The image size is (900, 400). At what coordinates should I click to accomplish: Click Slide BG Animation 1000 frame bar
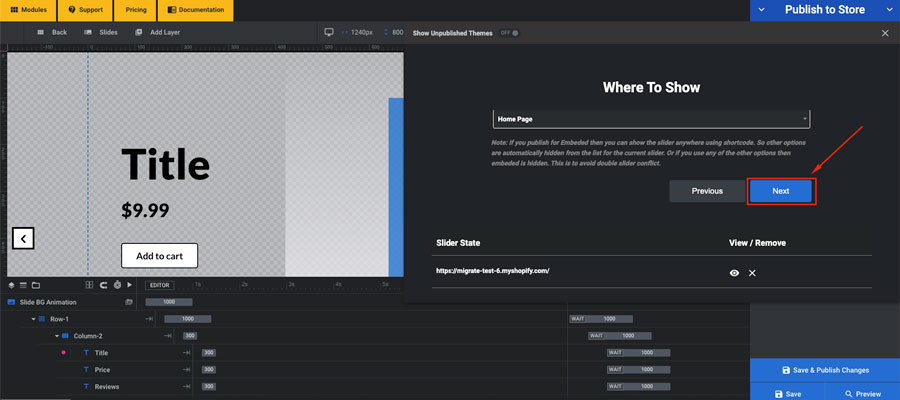coord(169,302)
